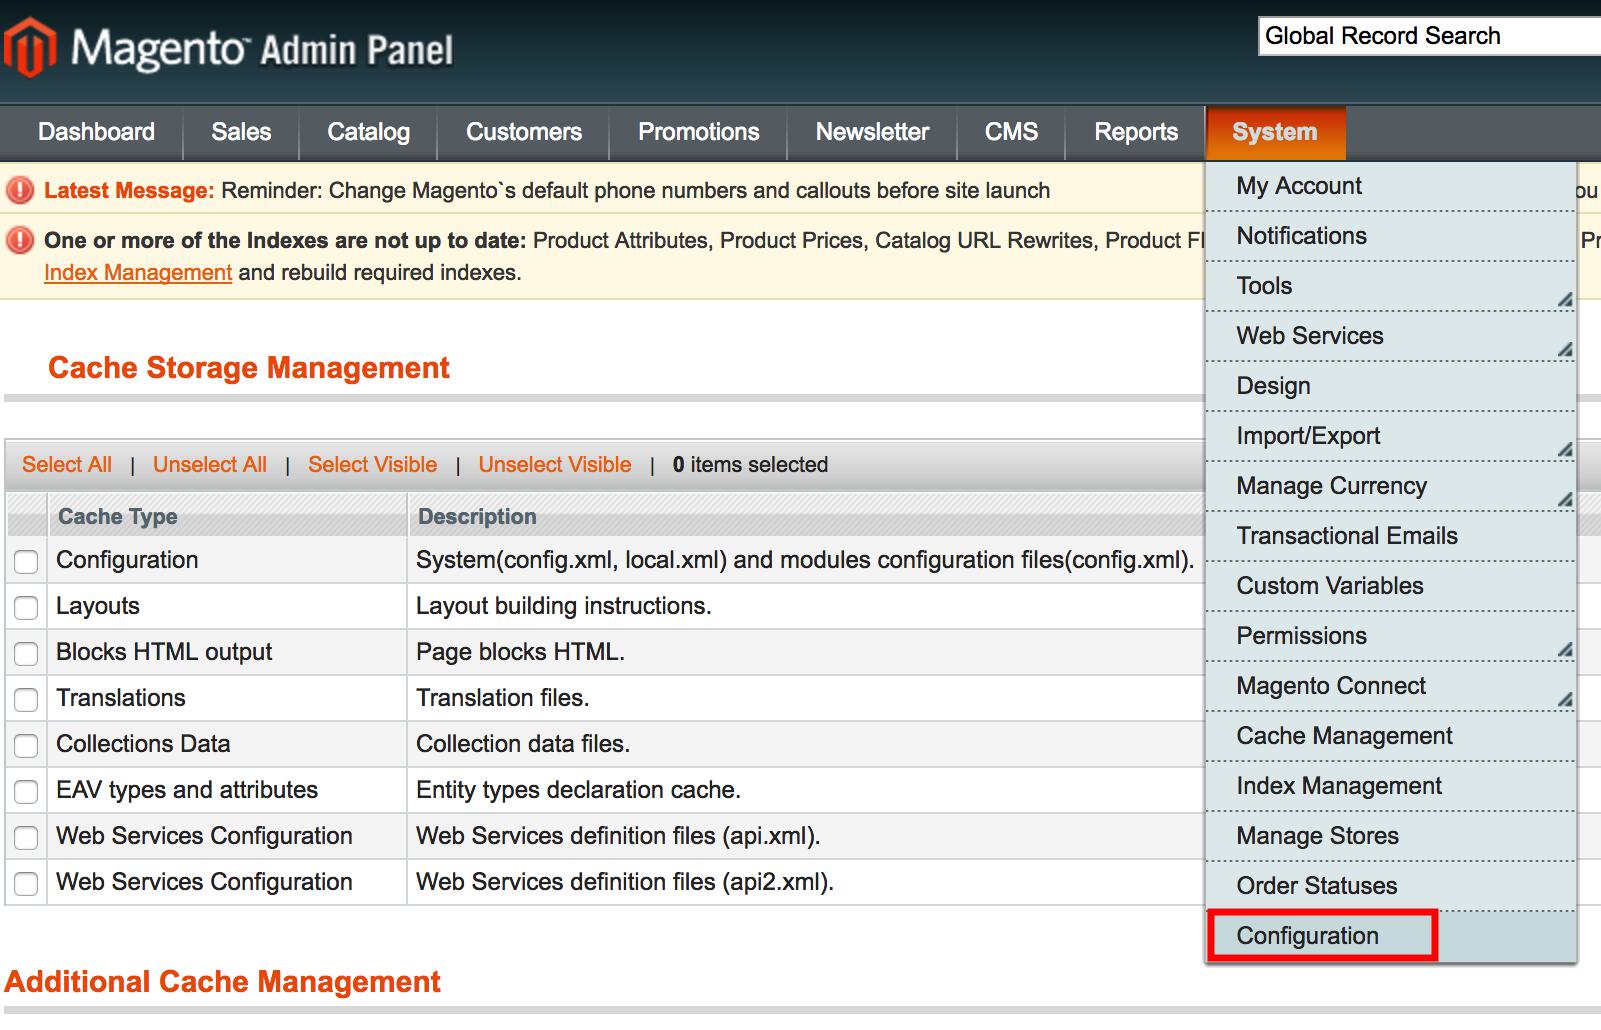The image size is (1601, 1030).
Task: Click the Unselect Visible link
Action: click(554, 465)
